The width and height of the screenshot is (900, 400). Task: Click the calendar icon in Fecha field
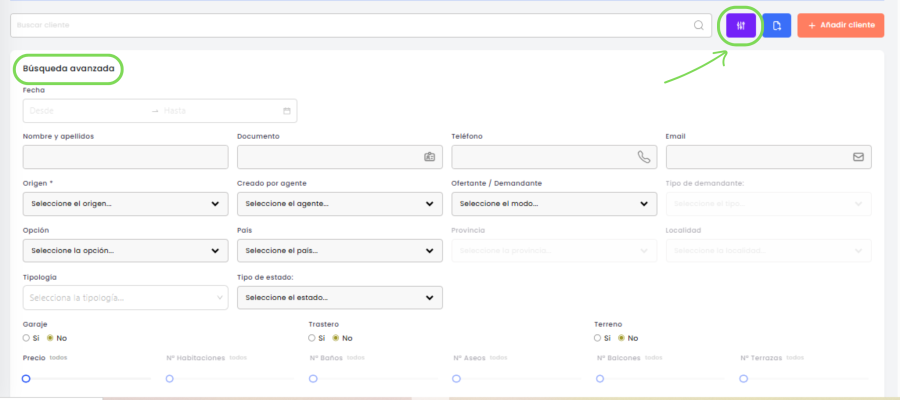pyautogui.click(x=286, y=111)
